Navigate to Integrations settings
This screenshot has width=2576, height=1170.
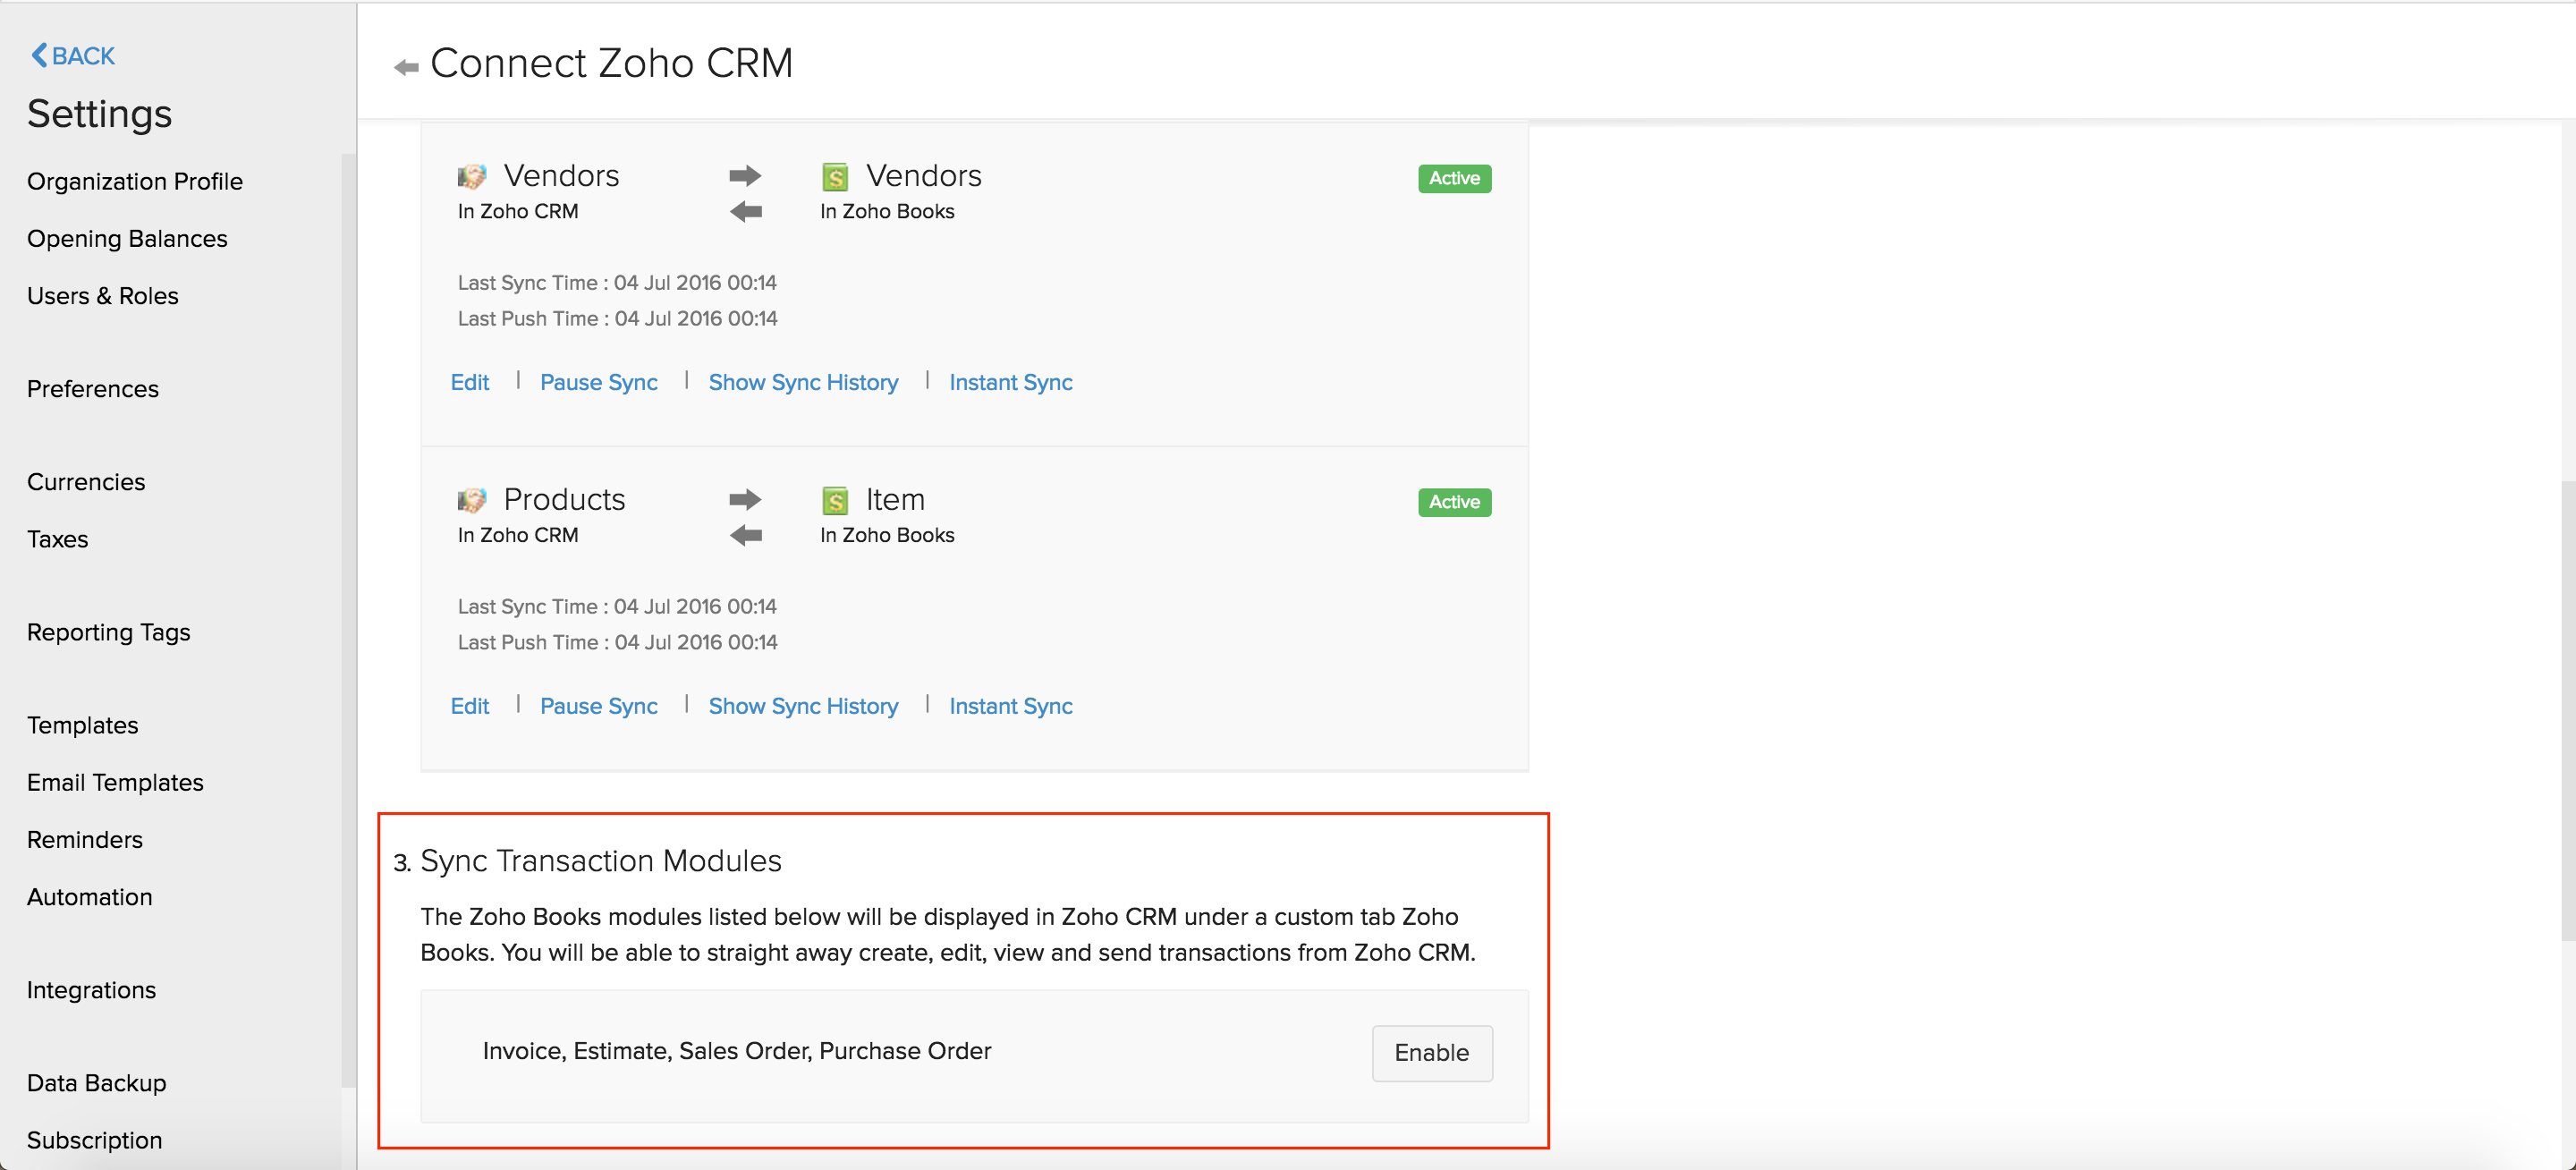[94, 989]
